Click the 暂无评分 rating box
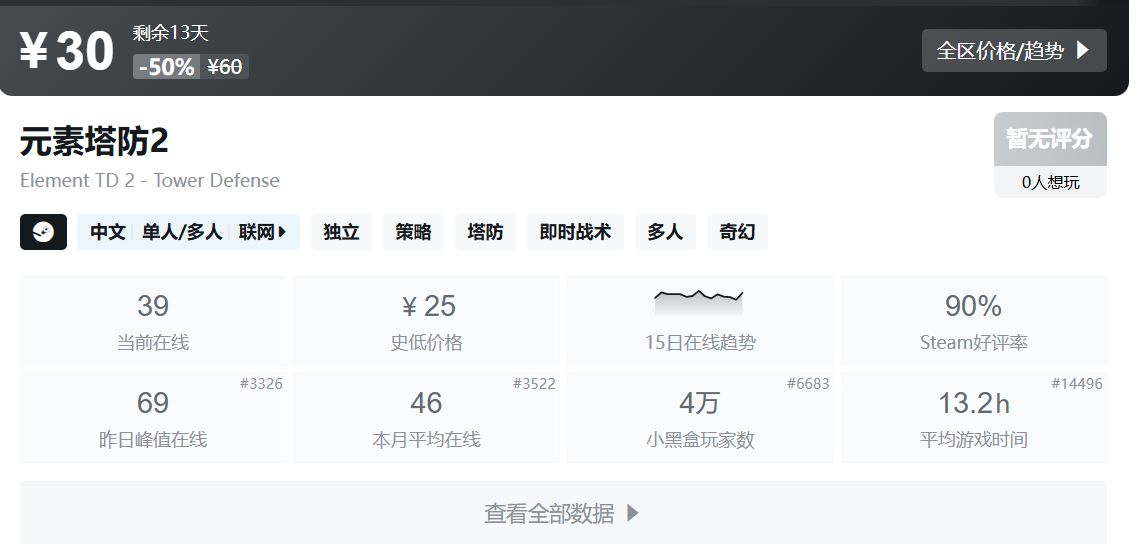 (x=1050, y=139)
